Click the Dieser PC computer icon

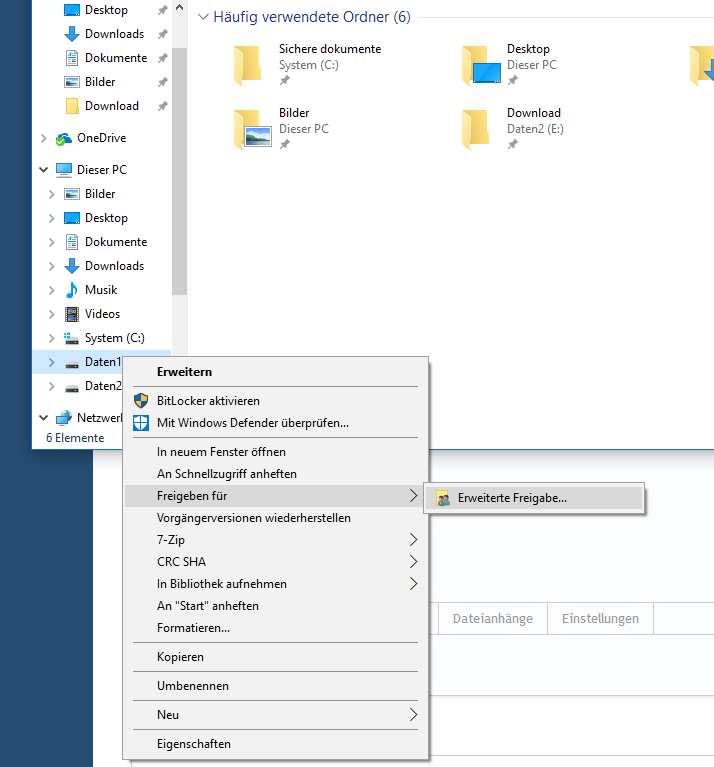tap(64, 170)
